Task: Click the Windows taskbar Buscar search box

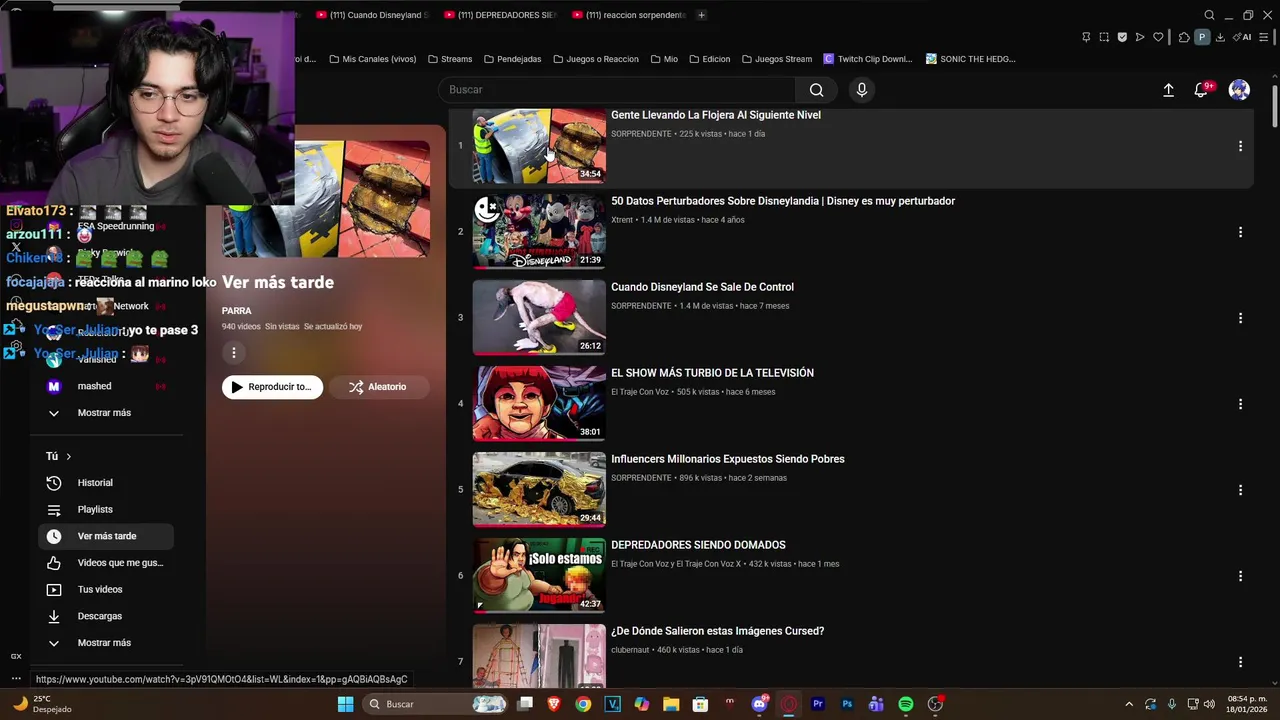Action: click(x=434, y=704)
